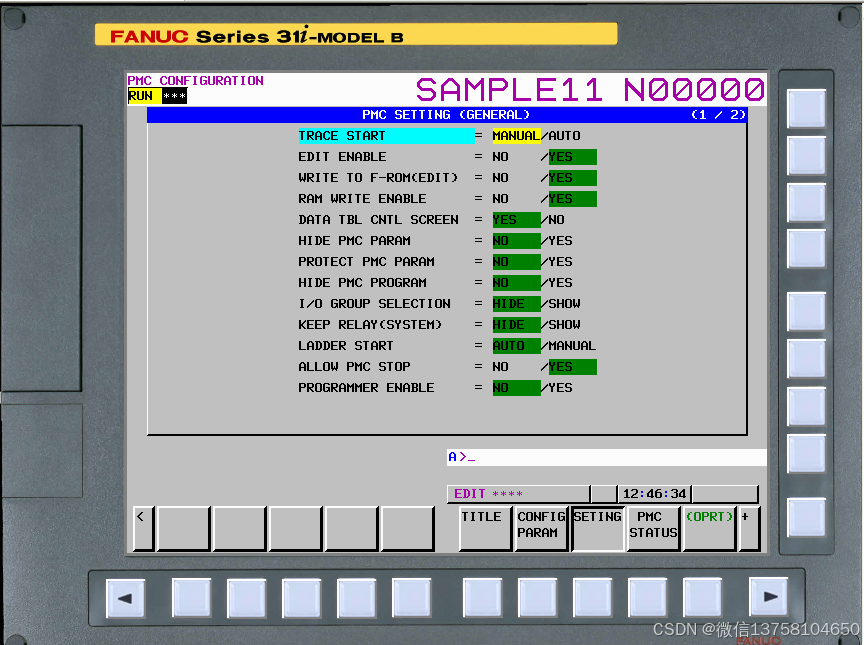Viewport: 864px width, 645px height.
Task: Select SHOW for KEEP RELAY(SYSTEM)
Action: pyautogui.click(x=564, y=324)
